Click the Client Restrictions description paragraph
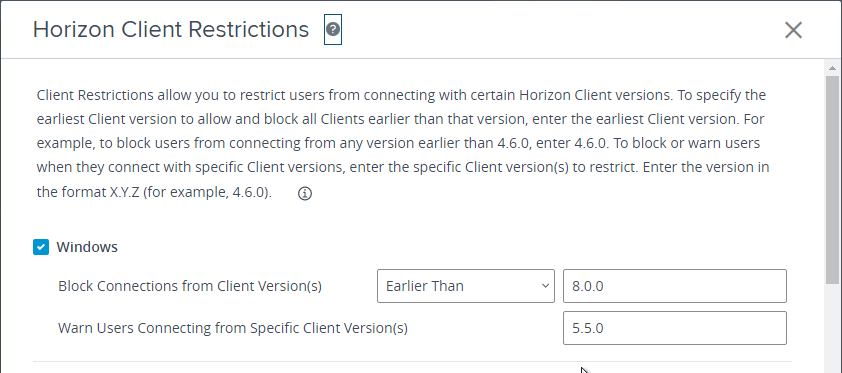 point(403,144)
